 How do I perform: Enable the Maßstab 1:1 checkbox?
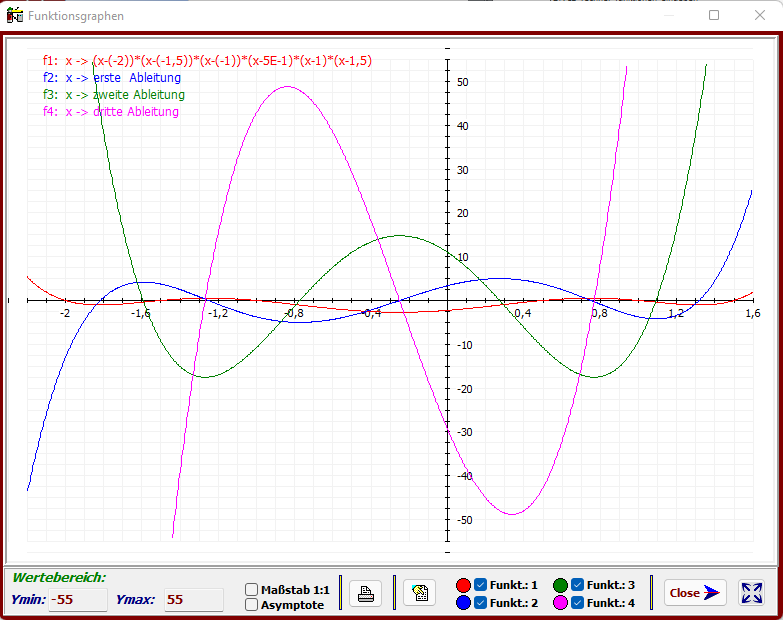252,590
